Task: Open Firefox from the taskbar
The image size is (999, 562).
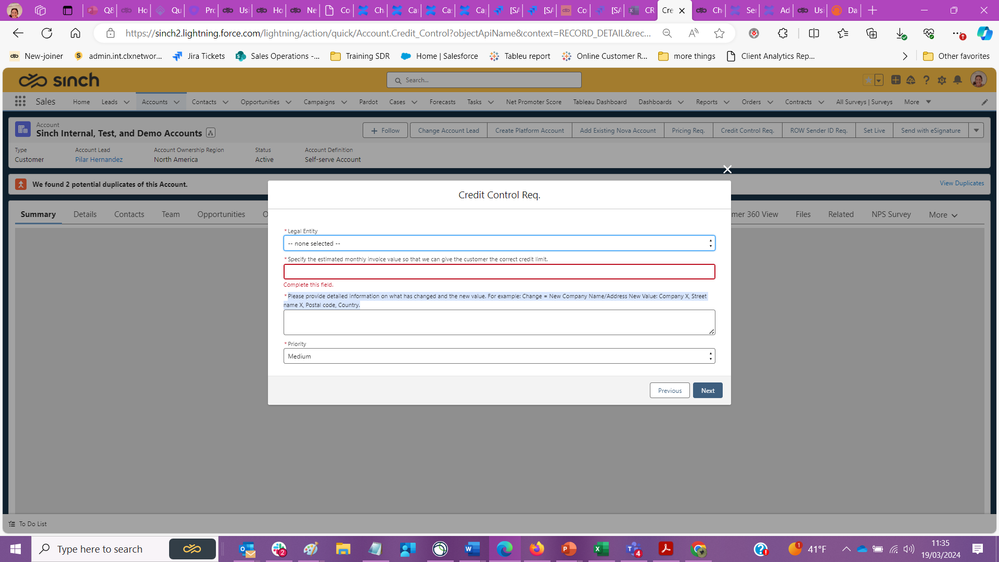Action: (x=536, y=549)
